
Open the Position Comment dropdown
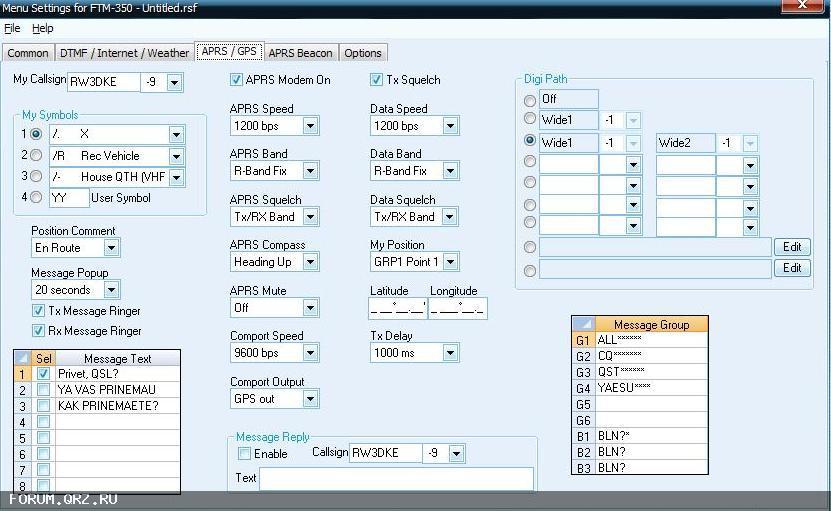[x=110, y=247]
